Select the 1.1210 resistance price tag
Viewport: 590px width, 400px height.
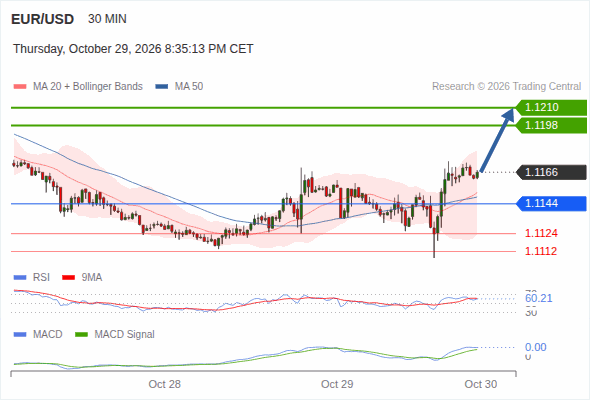[551, 108]
